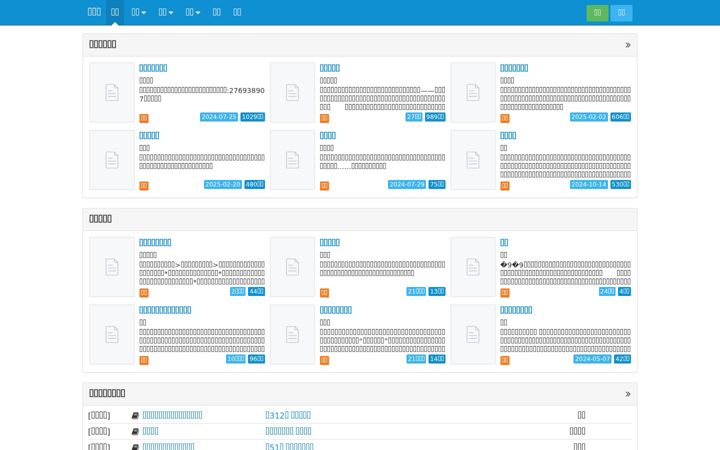Click orange tag in card dated 2025-02-02
Viewport: 720px width, 450px height.
[505, 118]
